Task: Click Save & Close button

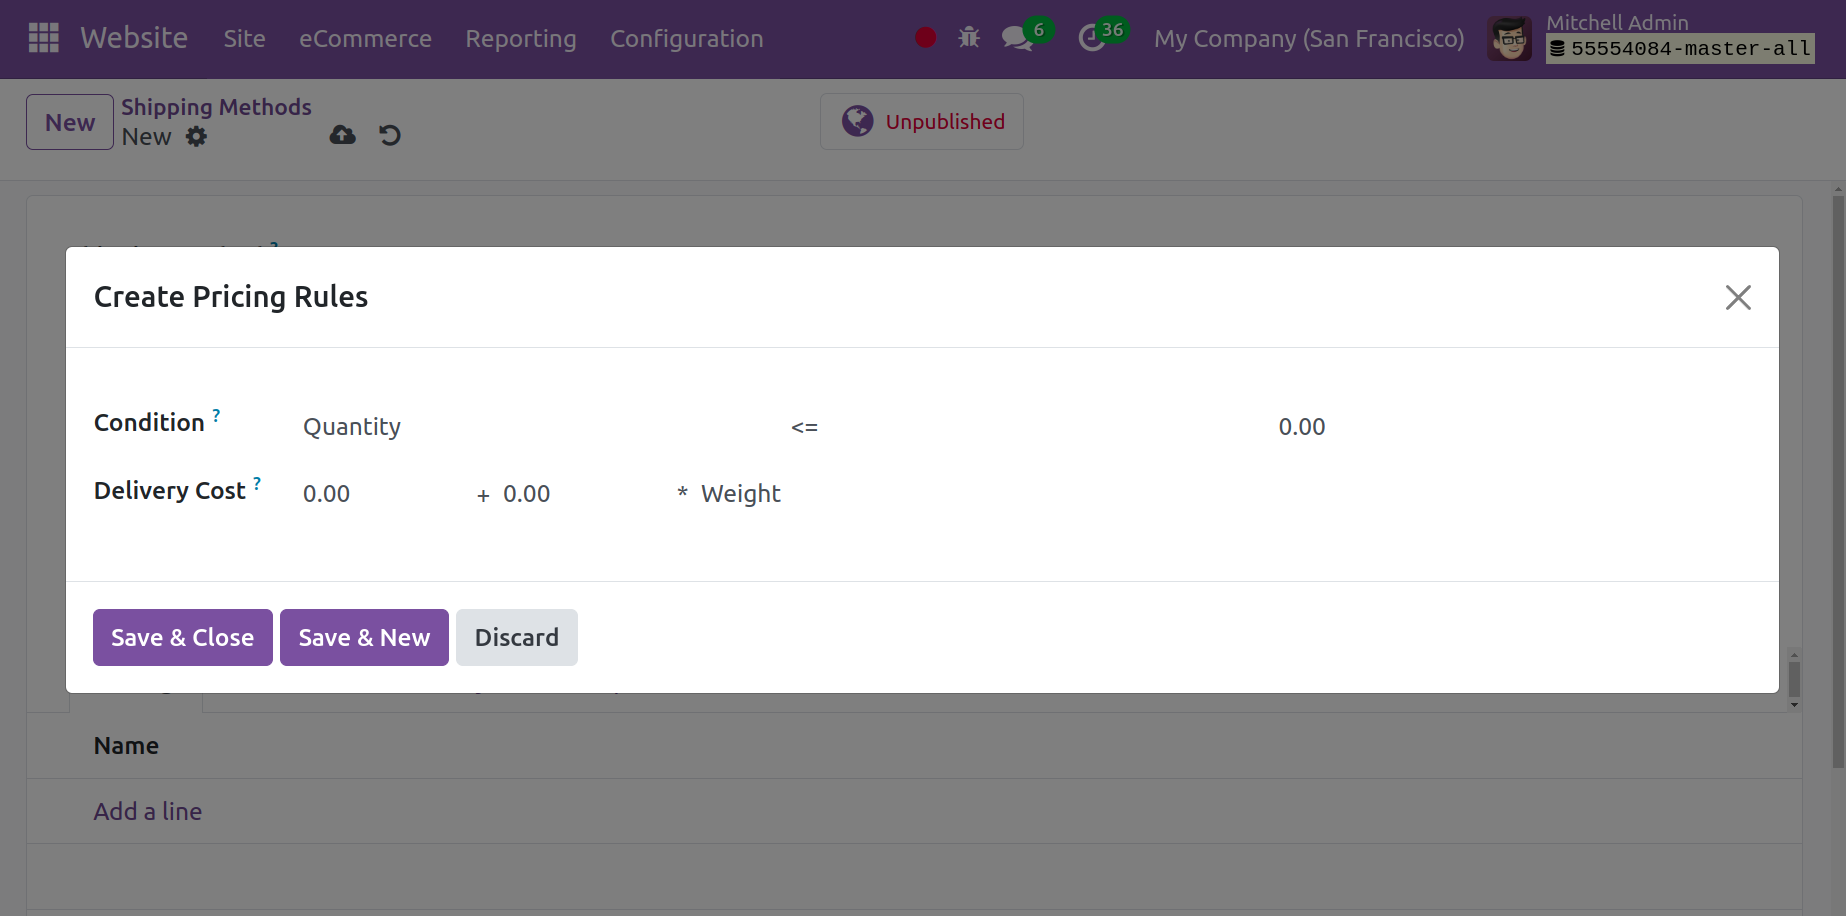Action: tap(182, 637)
